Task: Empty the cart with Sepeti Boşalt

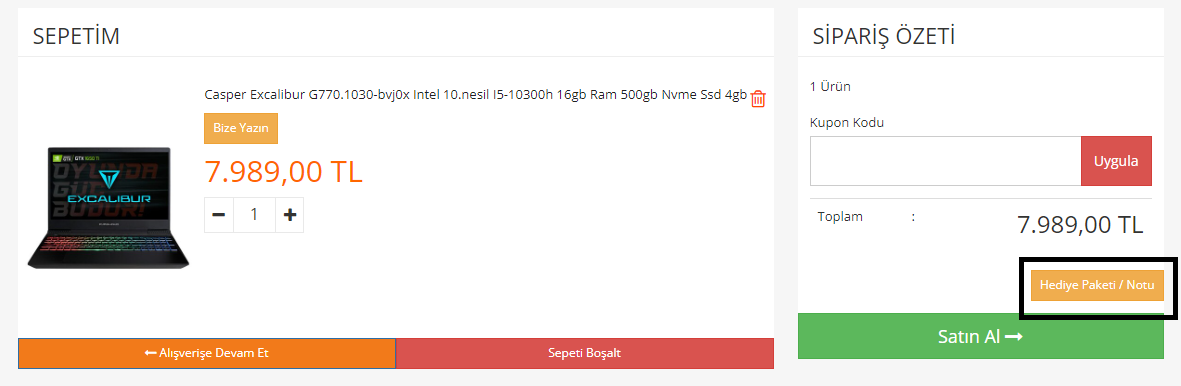Action: point(584,353)
